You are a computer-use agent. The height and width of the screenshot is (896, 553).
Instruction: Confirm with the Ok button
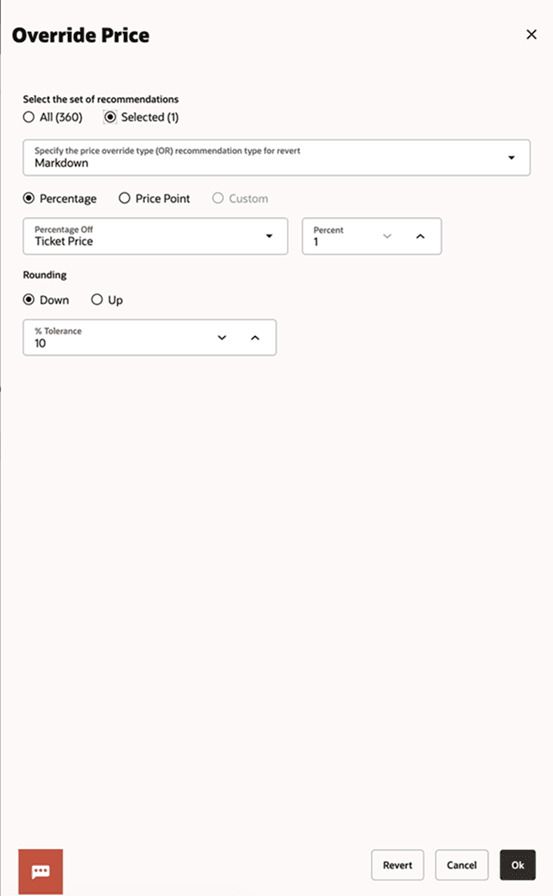(x=518, y=865)
